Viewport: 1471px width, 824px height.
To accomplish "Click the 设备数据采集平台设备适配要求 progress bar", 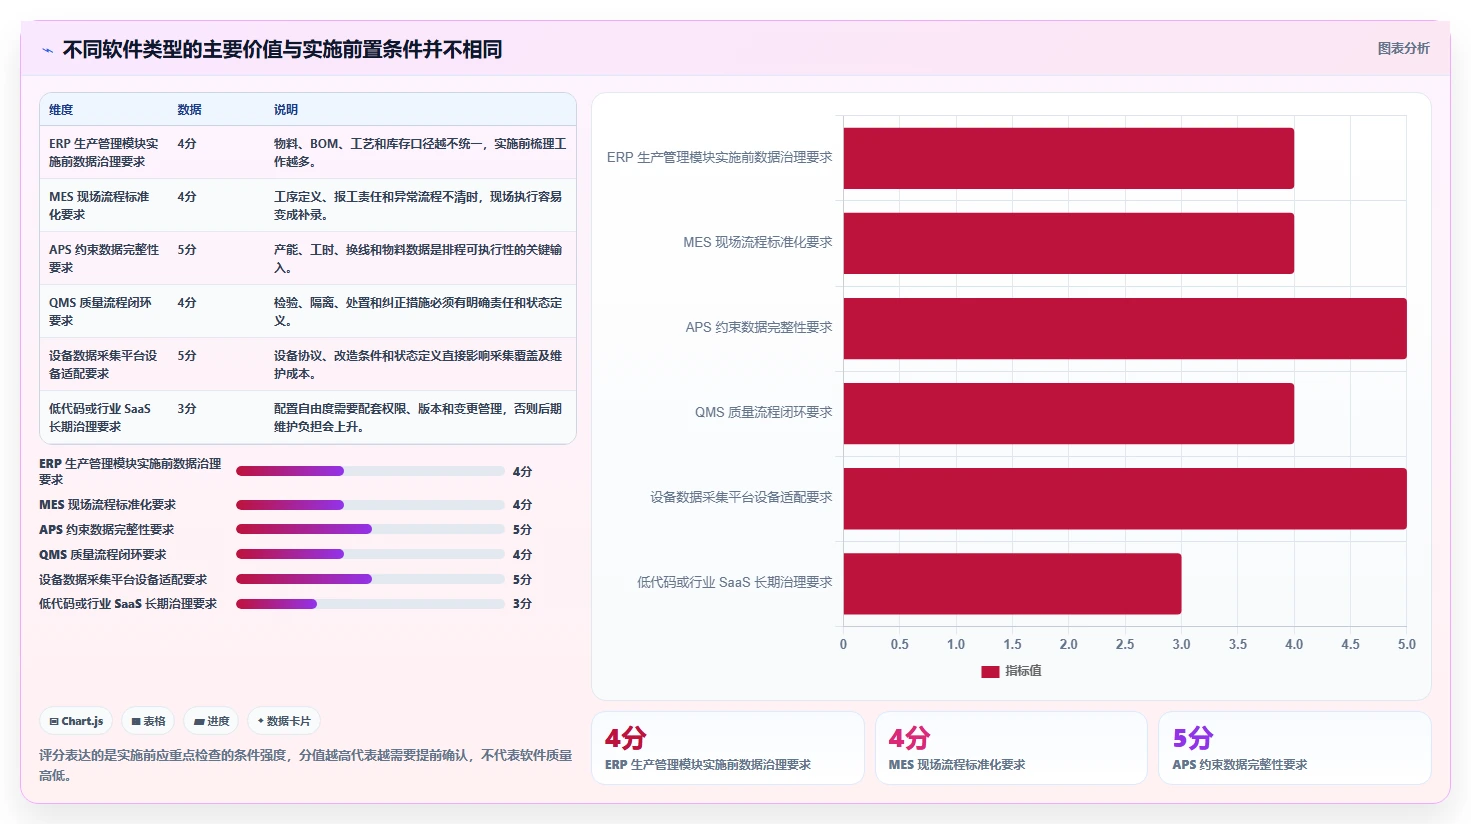I will pos(370,579).
